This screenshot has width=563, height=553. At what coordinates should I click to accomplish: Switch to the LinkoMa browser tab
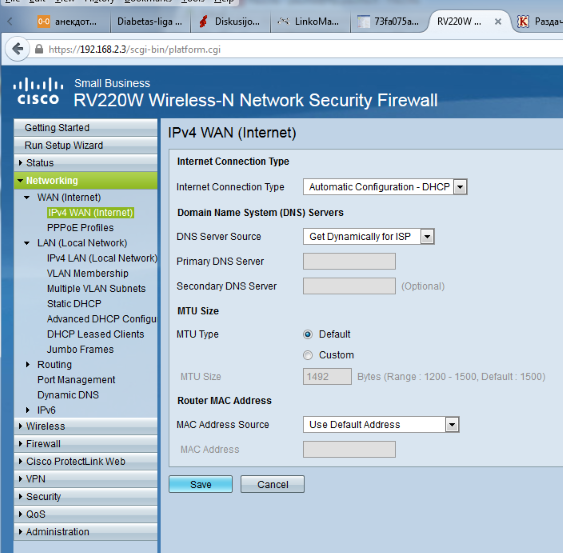coord(310,22)
